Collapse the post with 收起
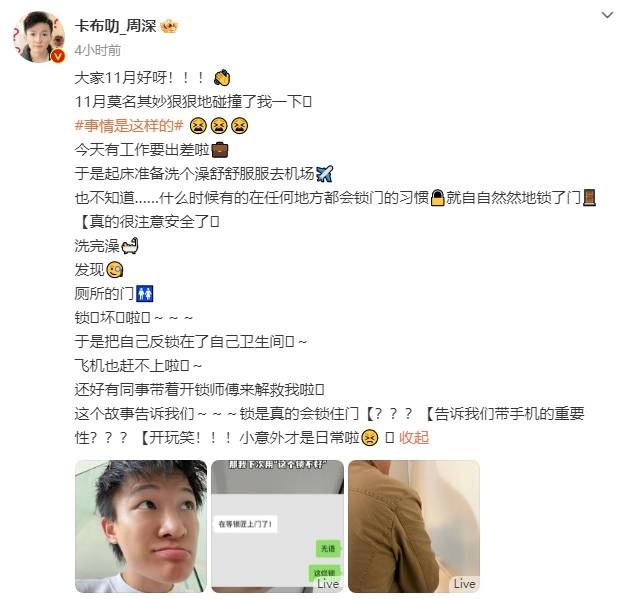 pyautogui.click(x=414, y=437)
